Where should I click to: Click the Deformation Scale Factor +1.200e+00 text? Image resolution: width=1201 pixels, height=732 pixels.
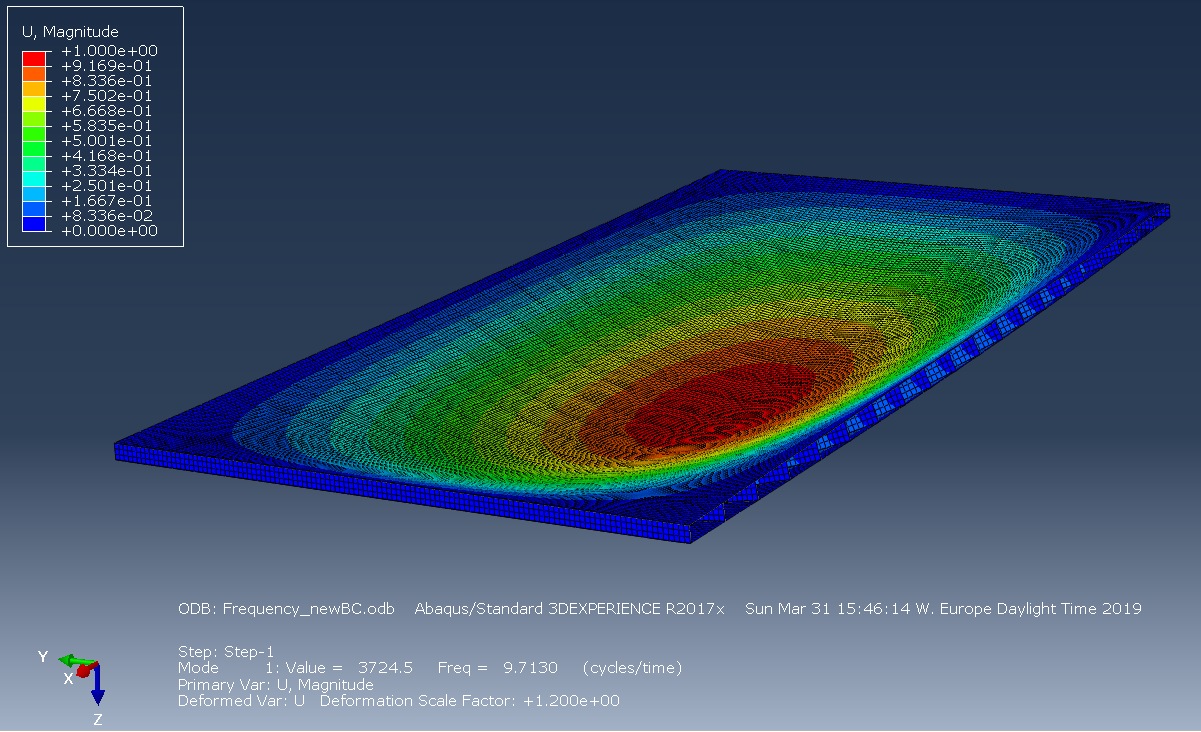click(467, 701)
